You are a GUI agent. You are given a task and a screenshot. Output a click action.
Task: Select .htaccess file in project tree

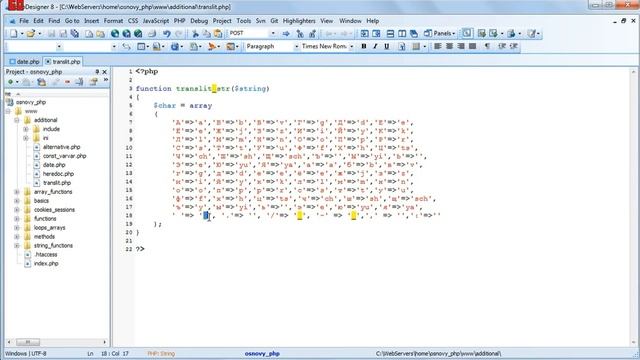pyautogui.click(x=46, y=255)
